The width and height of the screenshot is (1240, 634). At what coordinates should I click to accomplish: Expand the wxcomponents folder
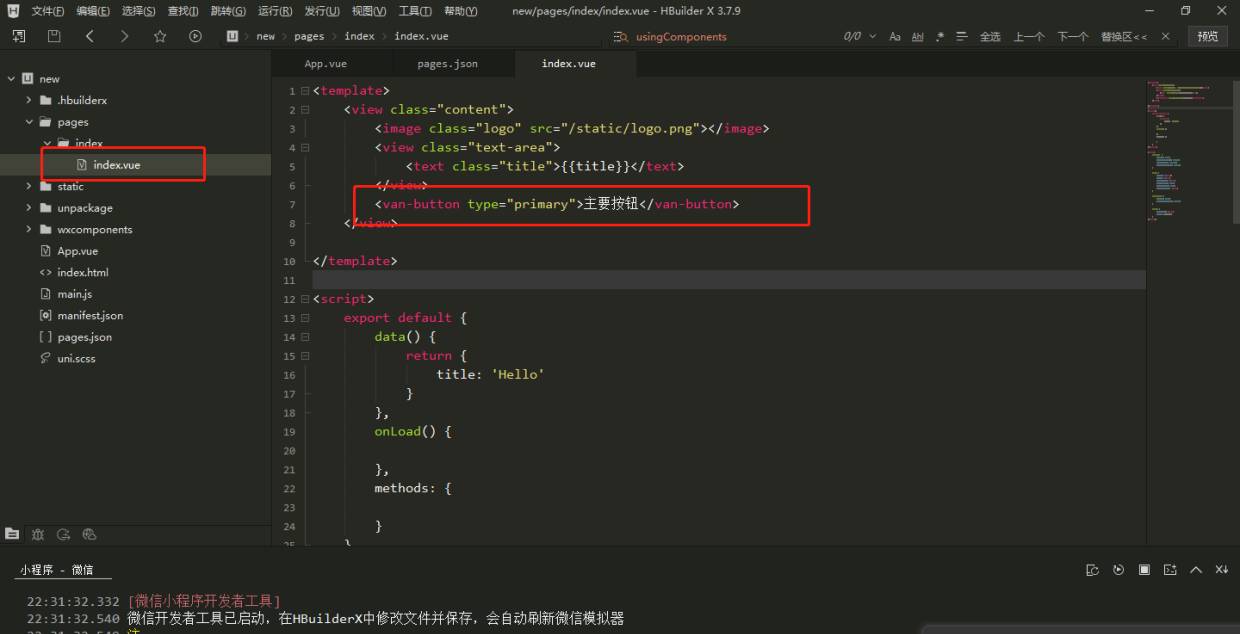click(x=30, y=229)
